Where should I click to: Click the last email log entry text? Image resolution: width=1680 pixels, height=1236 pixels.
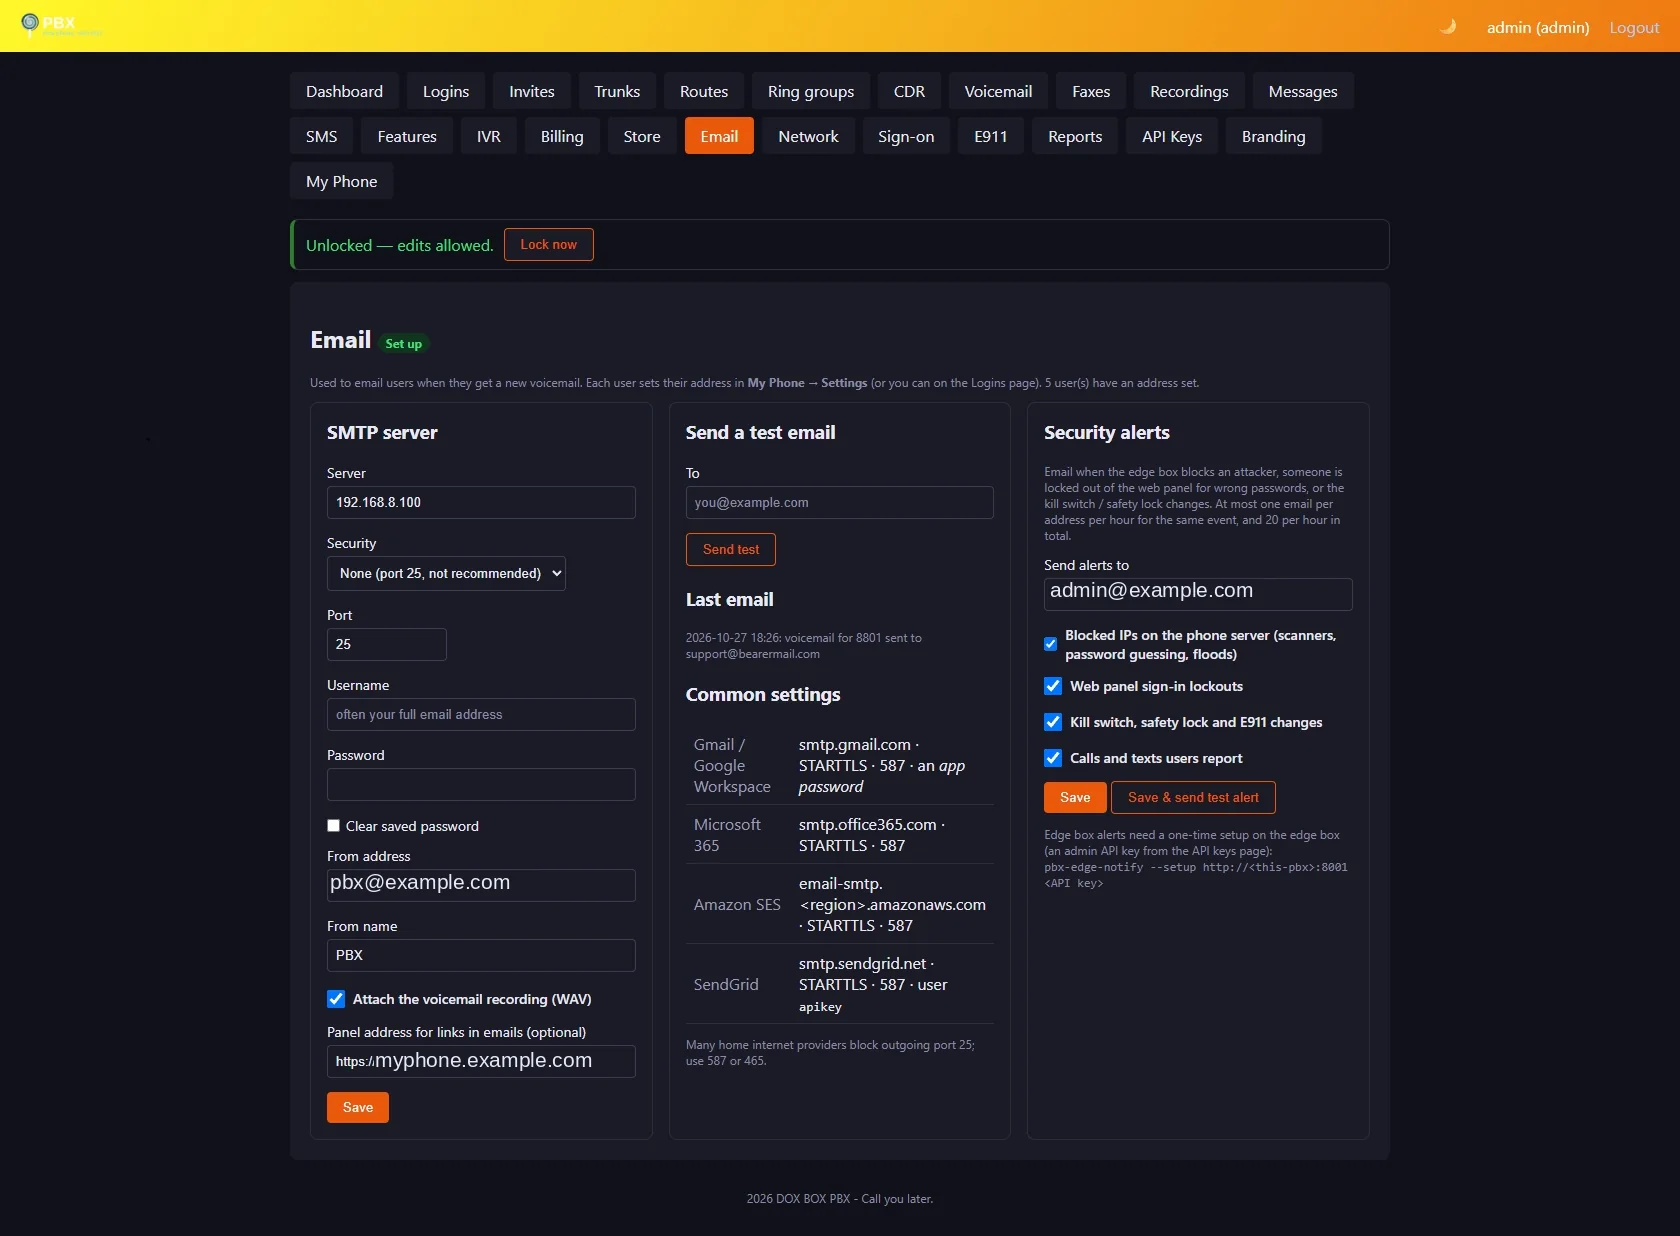tap(804, 646)
